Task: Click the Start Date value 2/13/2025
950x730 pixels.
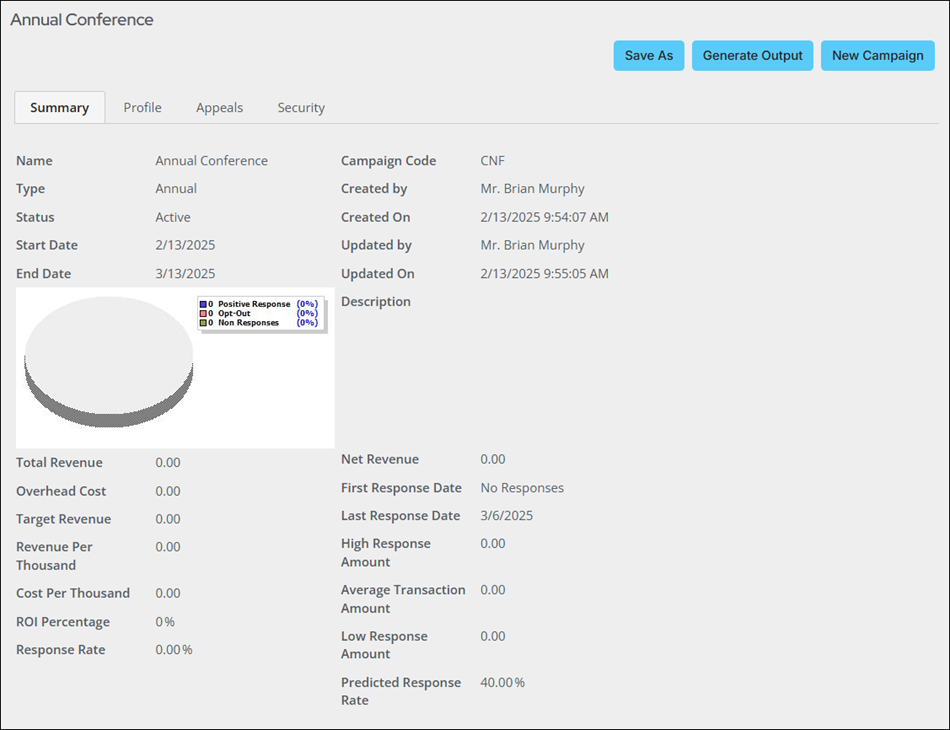Action: point(185,245)
